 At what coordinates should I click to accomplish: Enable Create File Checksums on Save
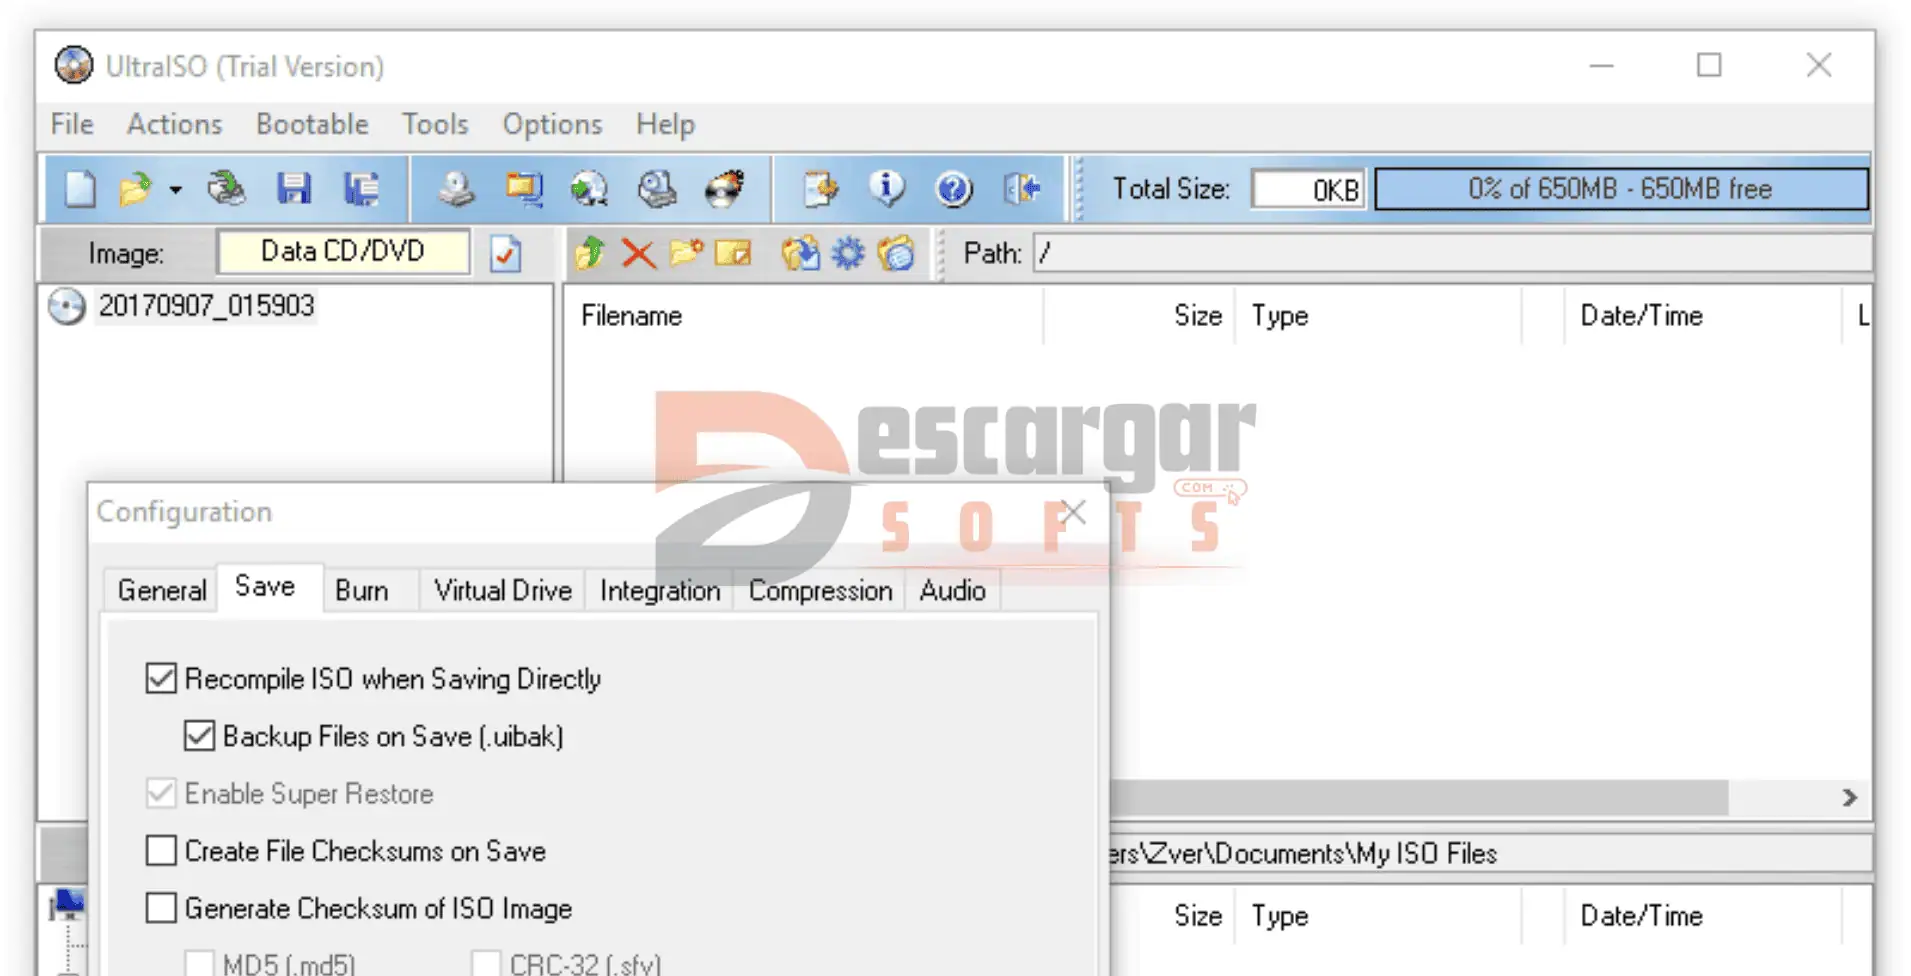click(x=161, y=851)
